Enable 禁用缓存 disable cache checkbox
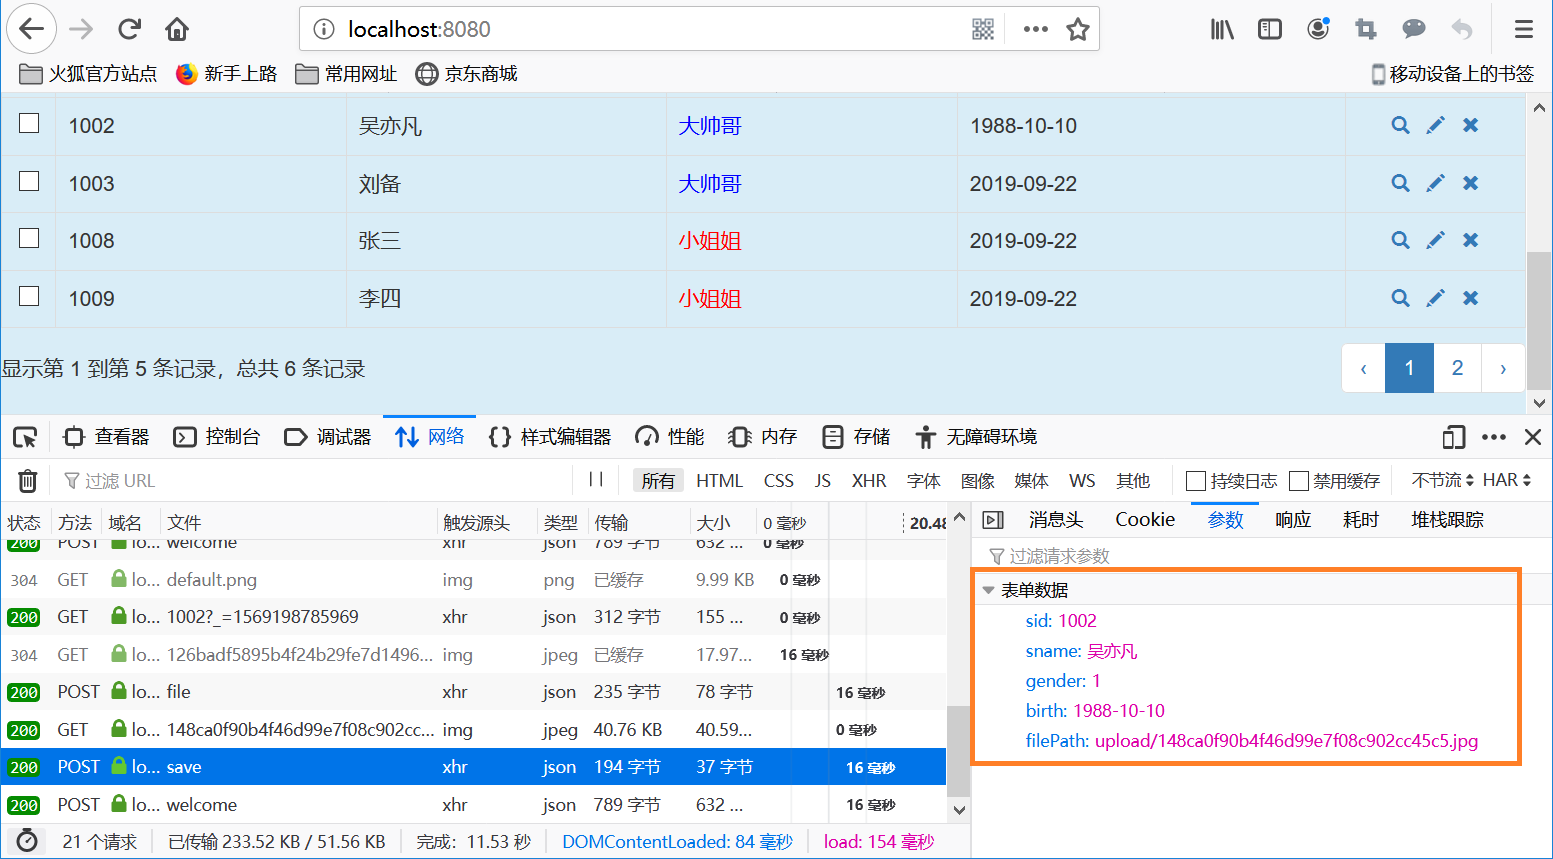 point(1299,481)
